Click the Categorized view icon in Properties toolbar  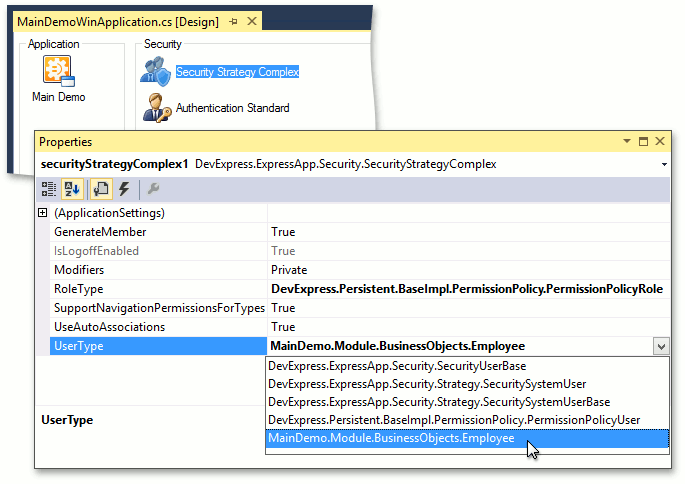(x=48, y=189)
